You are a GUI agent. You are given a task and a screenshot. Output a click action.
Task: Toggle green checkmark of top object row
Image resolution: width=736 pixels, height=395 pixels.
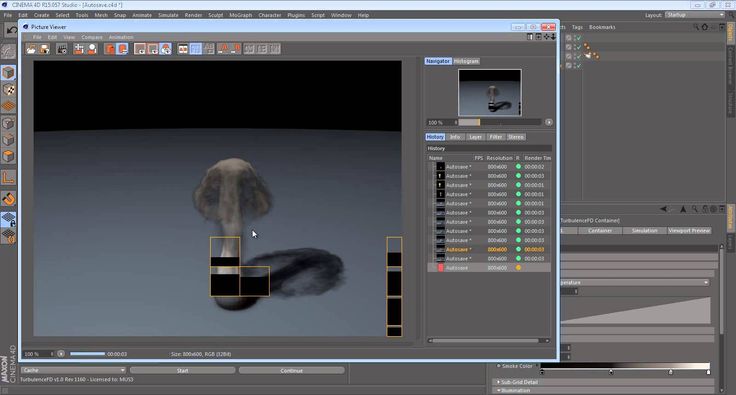(579, 38)
